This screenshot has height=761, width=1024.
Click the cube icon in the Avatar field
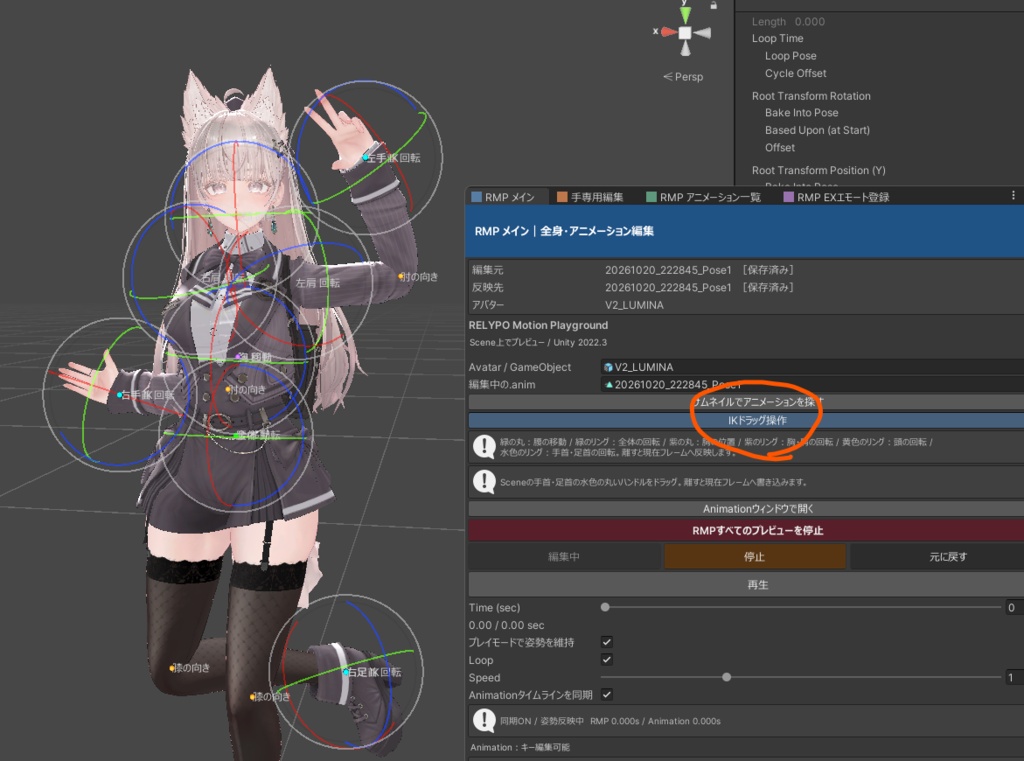(609, 367)
